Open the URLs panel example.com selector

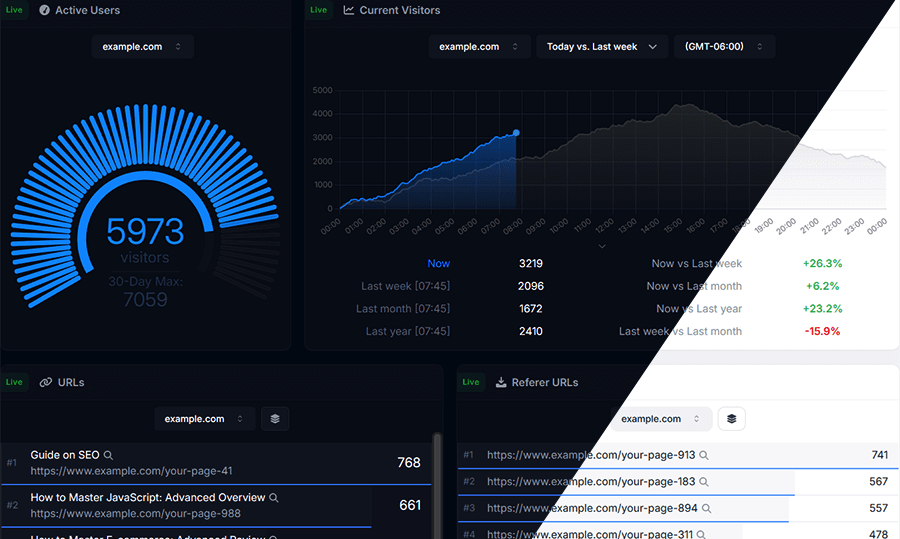[x=204, y=419]
